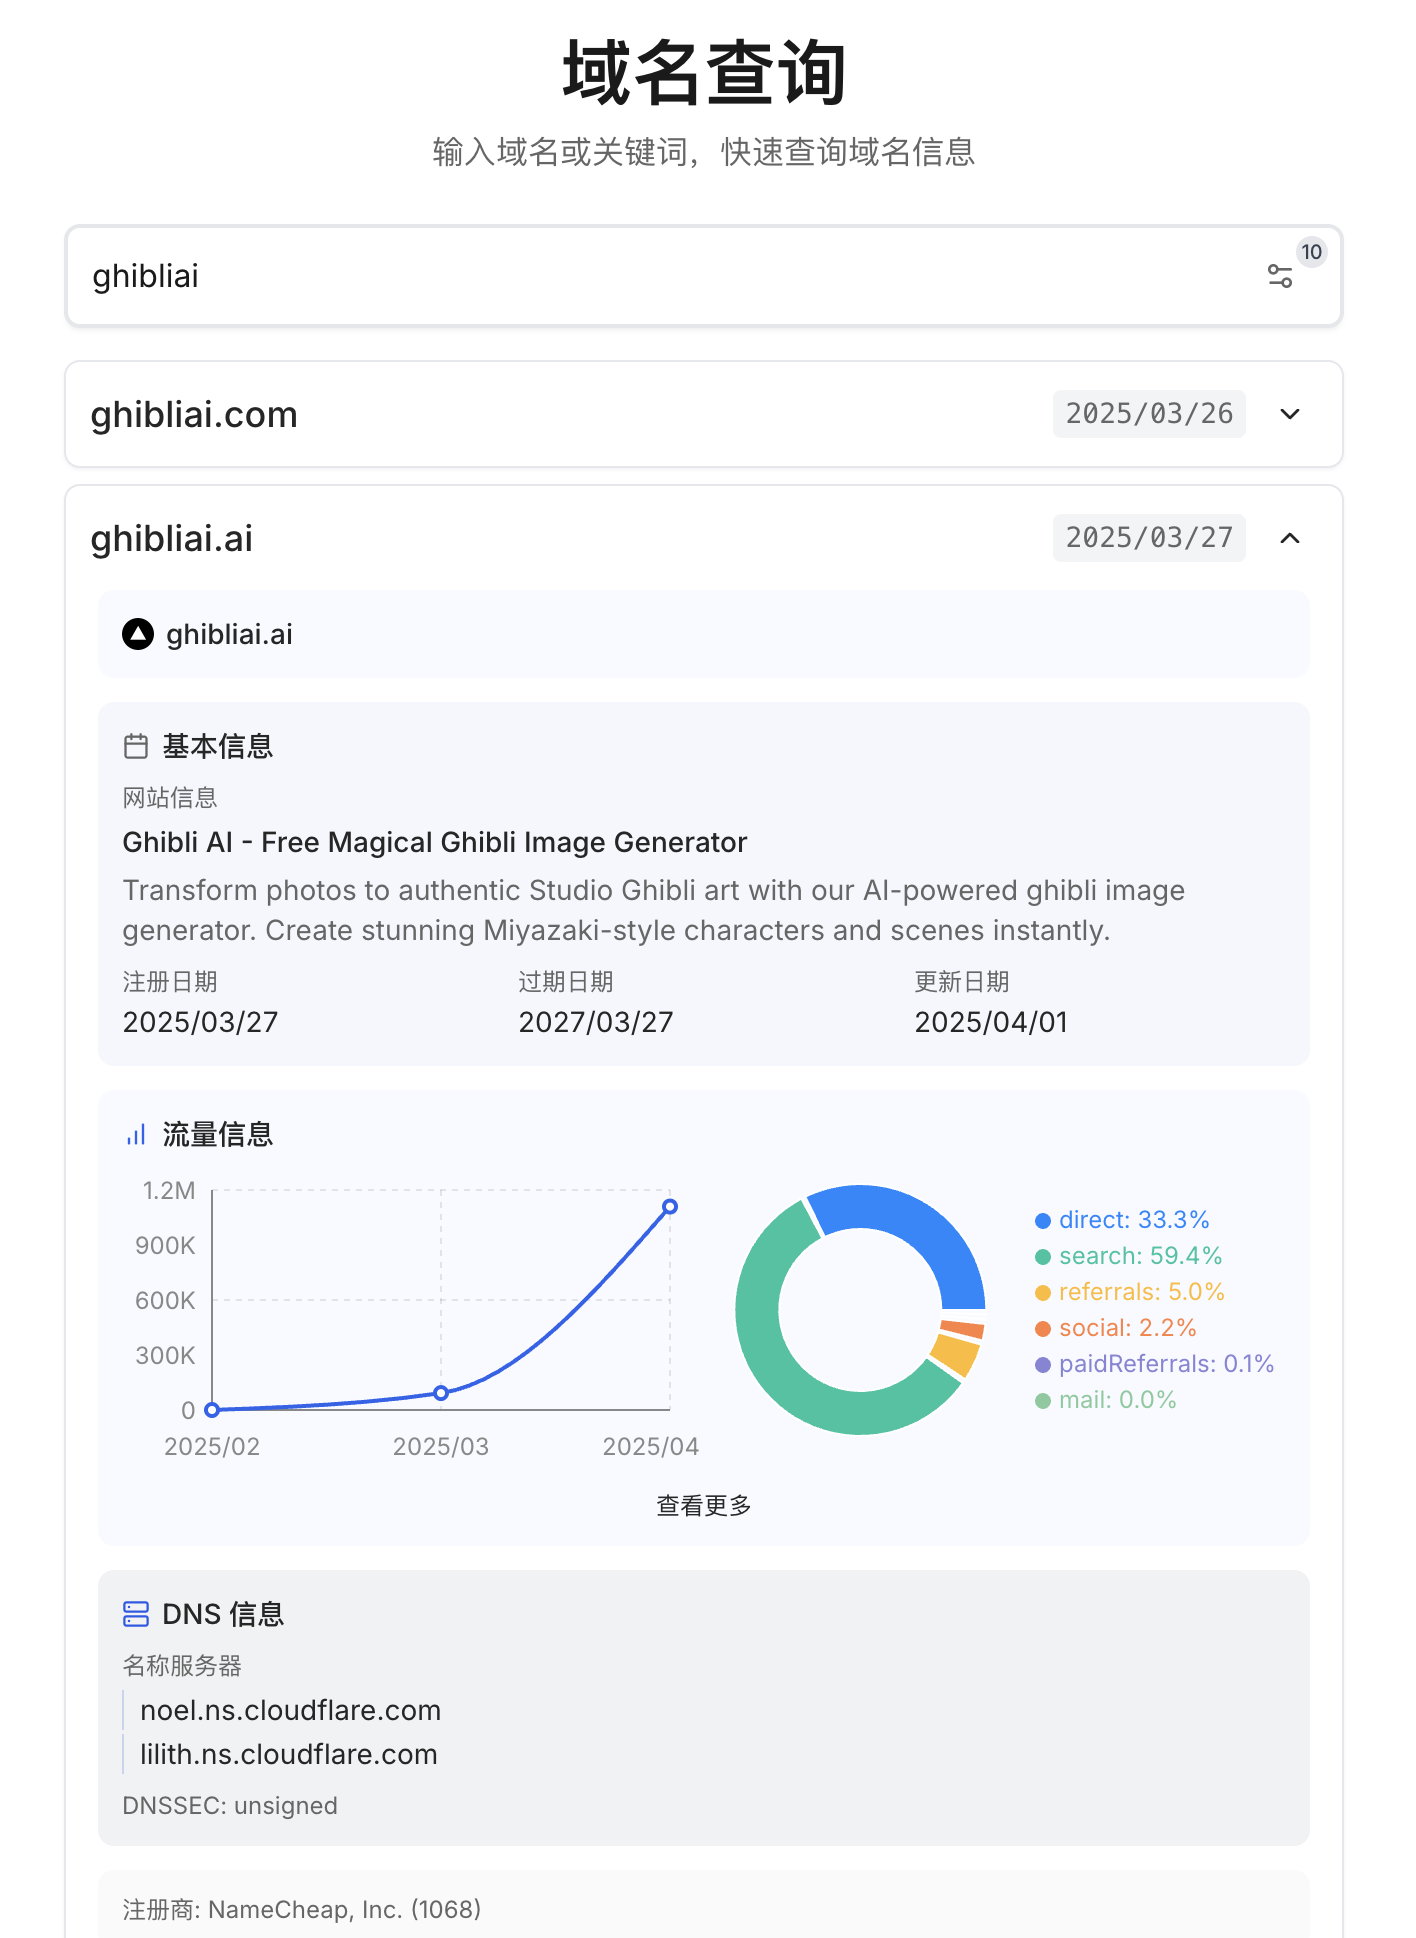Collapse the ghibliai.ai result chevron
Screen dimensions: 1416x1938
click(1290, 538)
